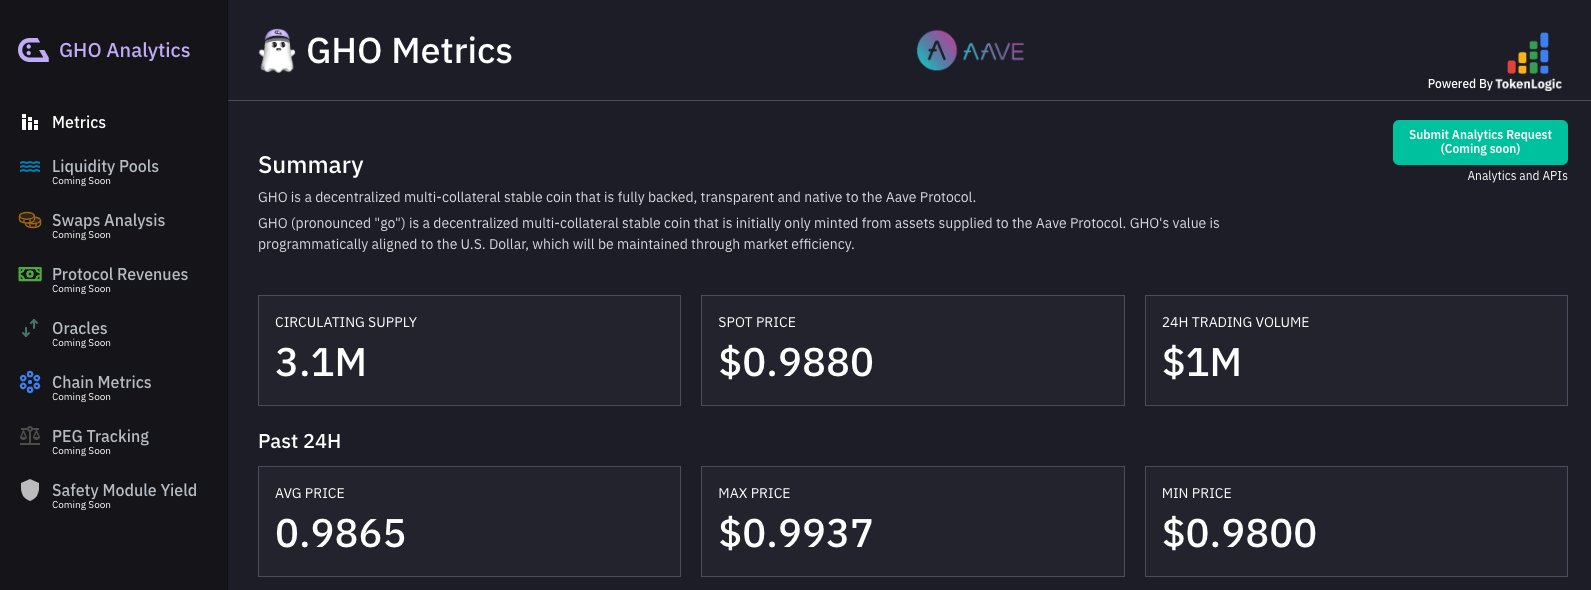Image resolution: width=1591 pixels, height=590 pixels.
Task: Click the Aave logo in header
Action: 970,51
